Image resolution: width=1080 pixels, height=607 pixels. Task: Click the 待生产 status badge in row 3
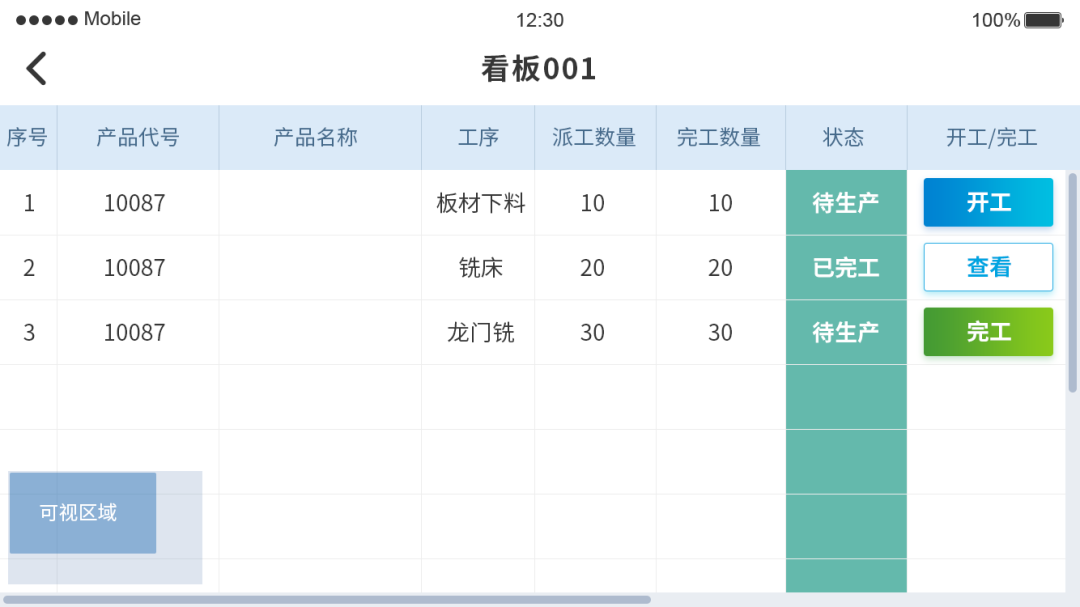(x=846, y=332)
